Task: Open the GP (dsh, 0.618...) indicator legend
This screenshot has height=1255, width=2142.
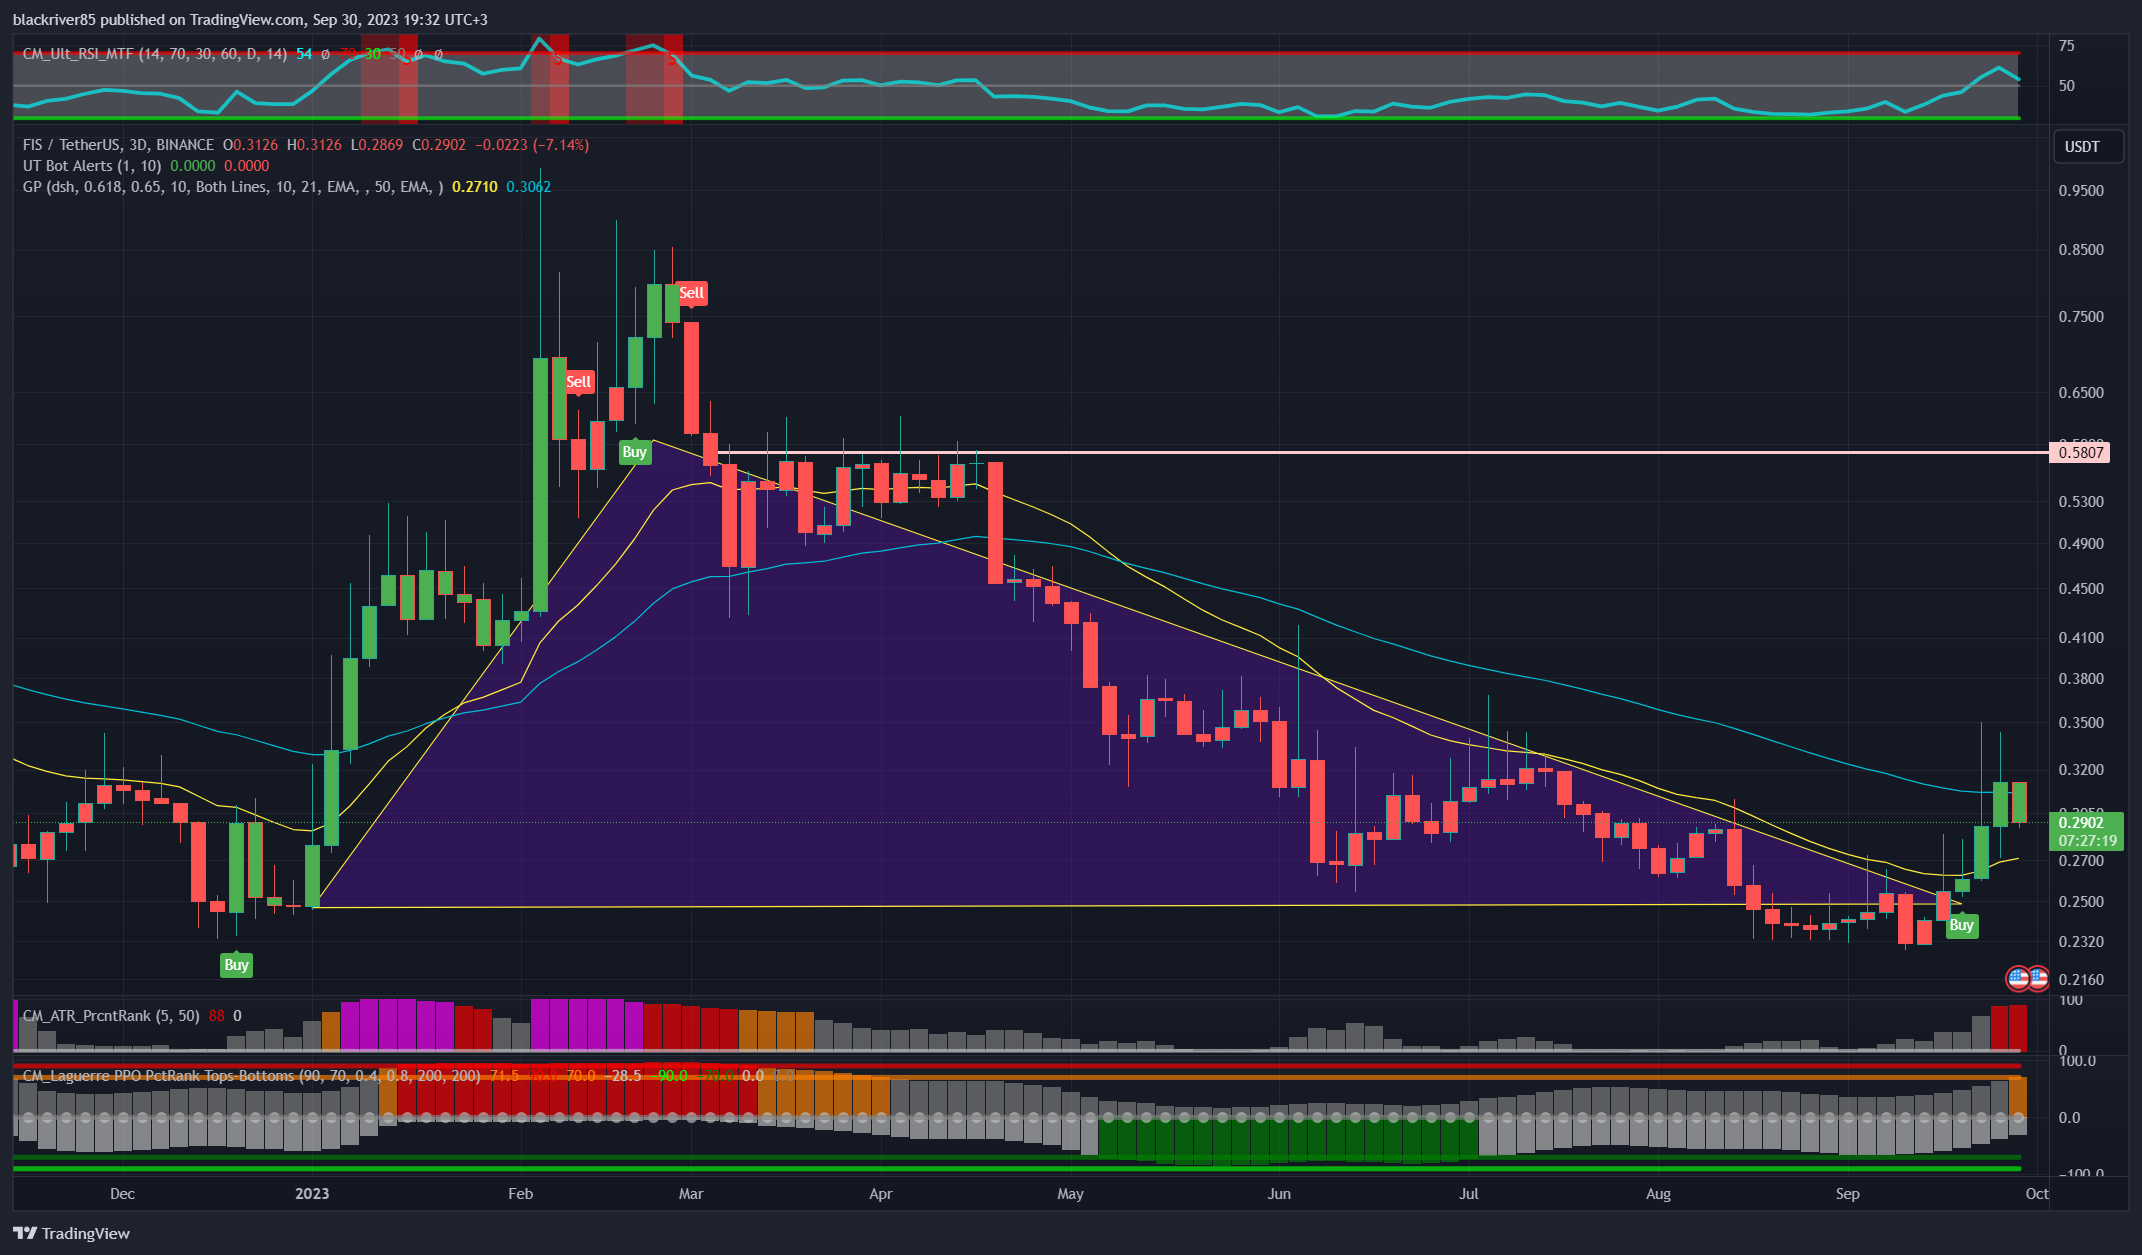Action: 232,187
